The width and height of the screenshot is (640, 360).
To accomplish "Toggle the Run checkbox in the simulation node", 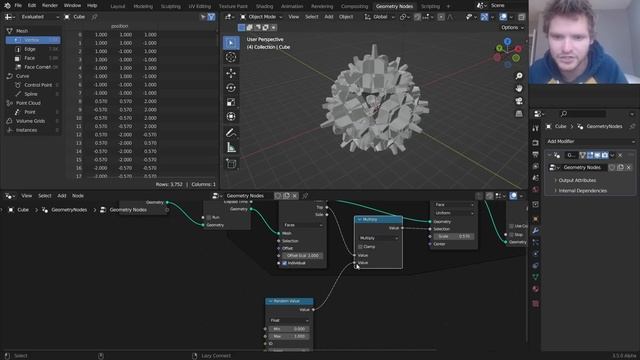I will [209, 218].
